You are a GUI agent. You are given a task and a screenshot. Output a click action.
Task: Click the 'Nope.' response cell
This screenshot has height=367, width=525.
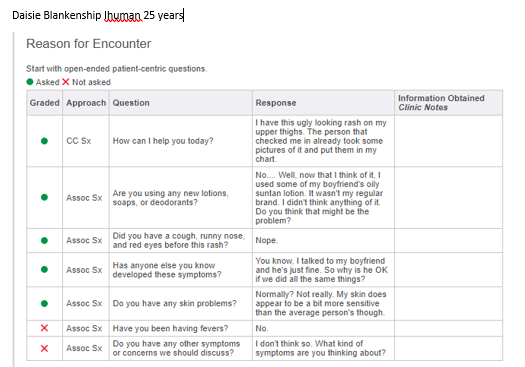pyautogui.click(x=323, y=240)
